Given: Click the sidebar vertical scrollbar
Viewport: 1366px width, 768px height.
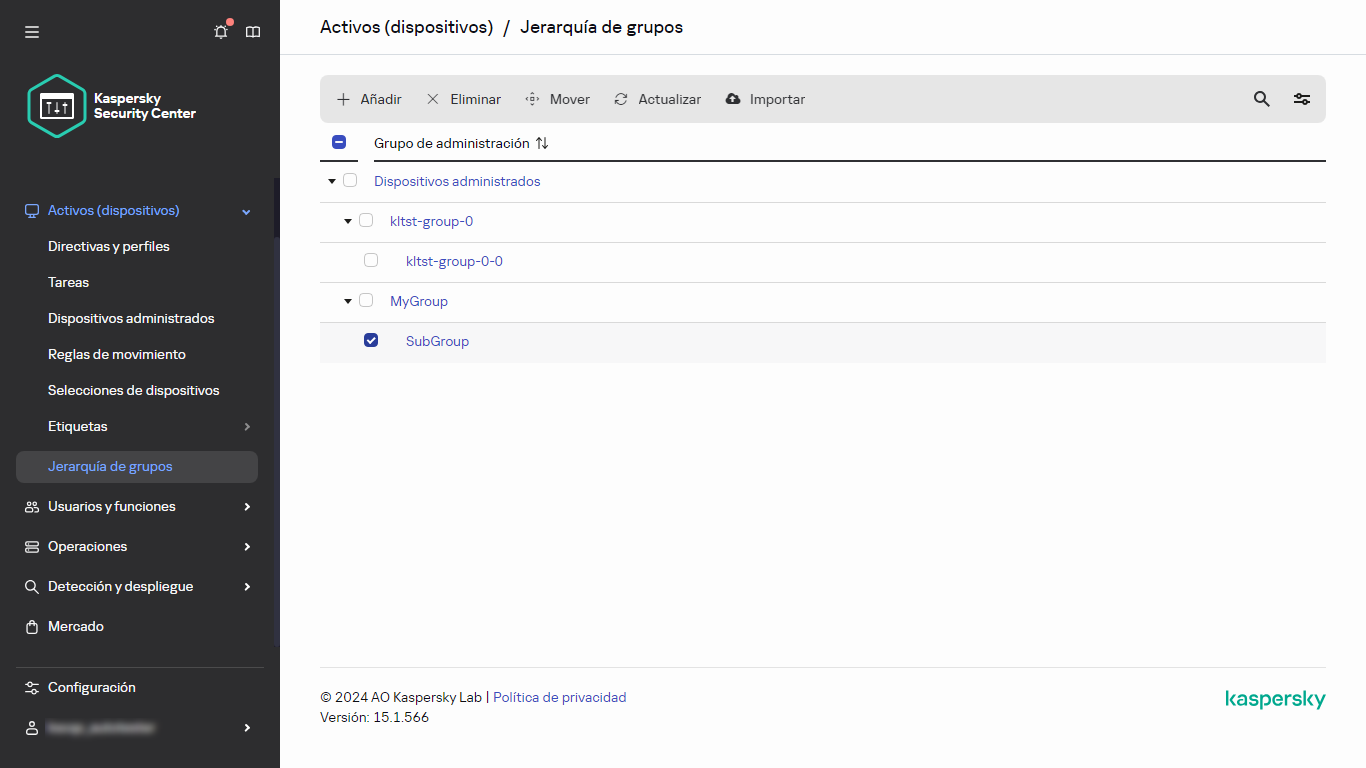Looking at the screenshot, I should [276, 400].
